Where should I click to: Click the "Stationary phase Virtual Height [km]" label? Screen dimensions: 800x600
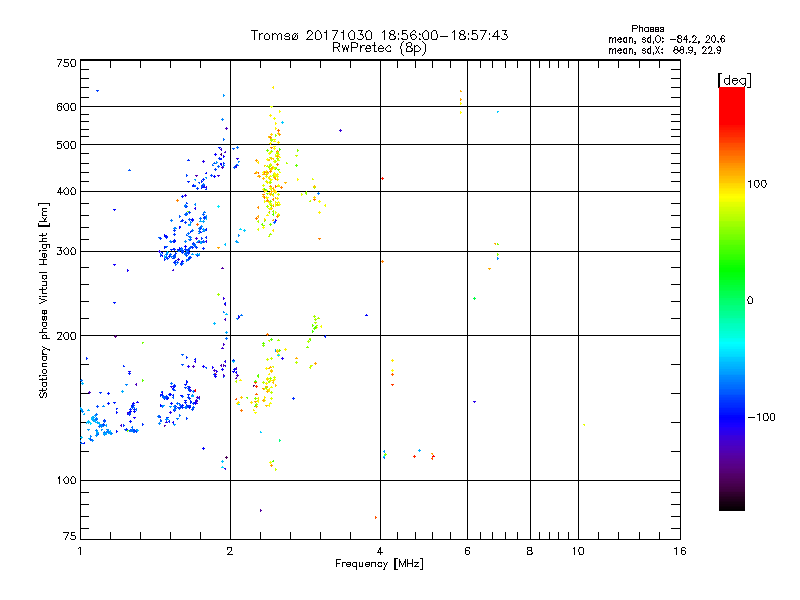tap(44, 300)
